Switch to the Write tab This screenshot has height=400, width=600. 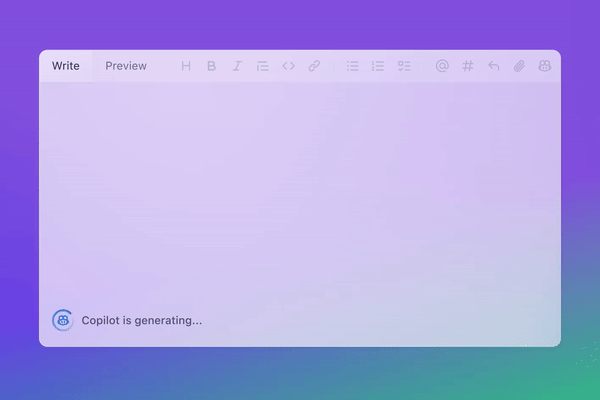coord(66,66)
